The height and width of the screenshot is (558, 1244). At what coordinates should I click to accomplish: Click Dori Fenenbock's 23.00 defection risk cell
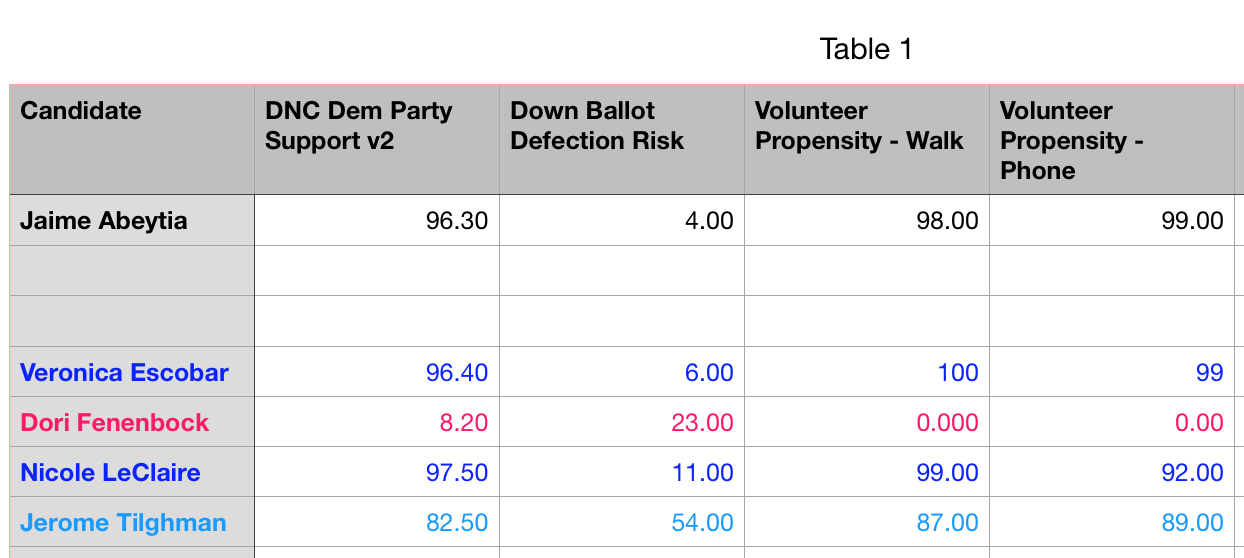[x=621, y=423]
